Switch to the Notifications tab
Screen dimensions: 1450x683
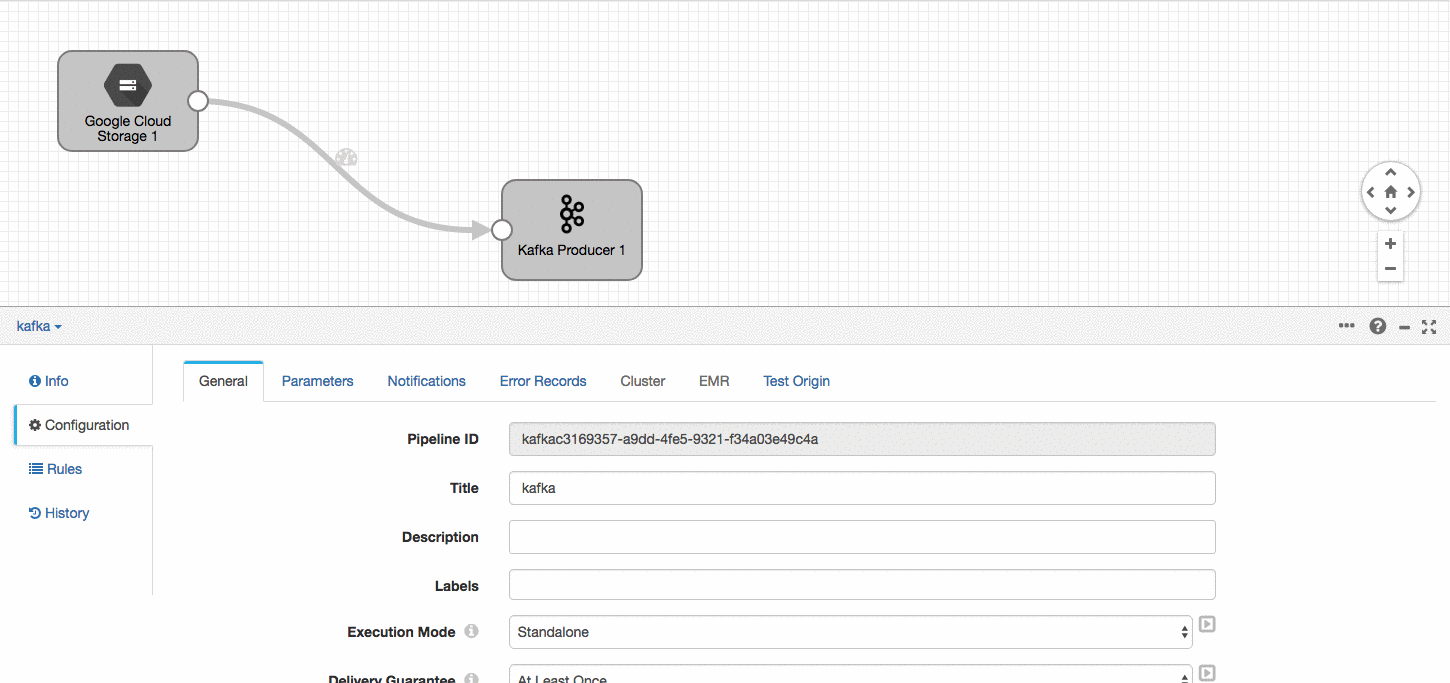(x=427, y=381)
